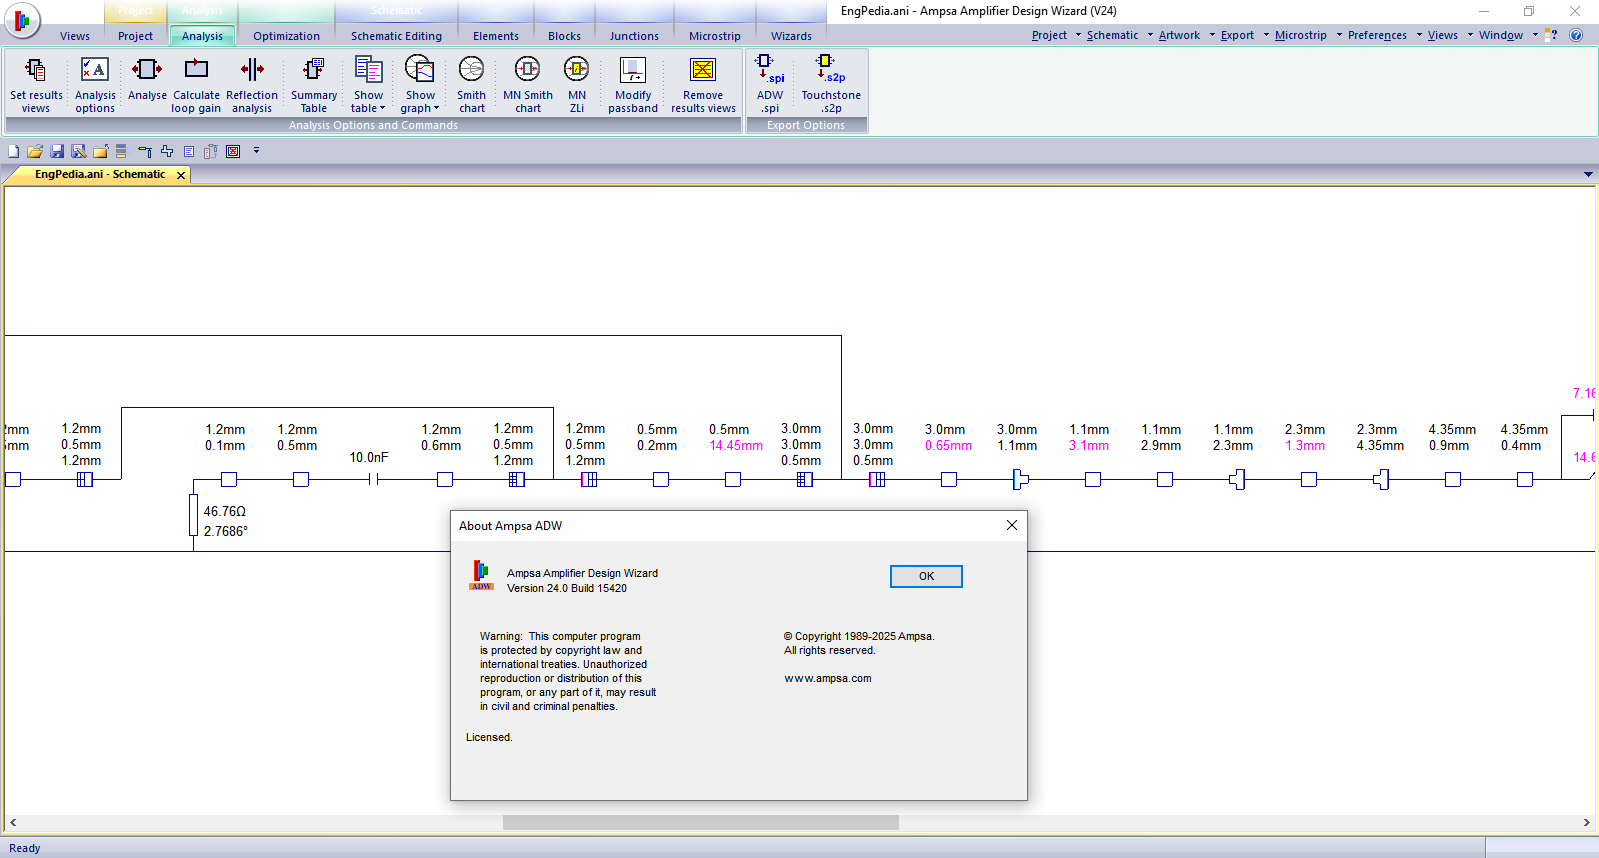1599x858 pixels.
Task: Close the About Ampsa ADW dialog
Action: pos(1012,525)
